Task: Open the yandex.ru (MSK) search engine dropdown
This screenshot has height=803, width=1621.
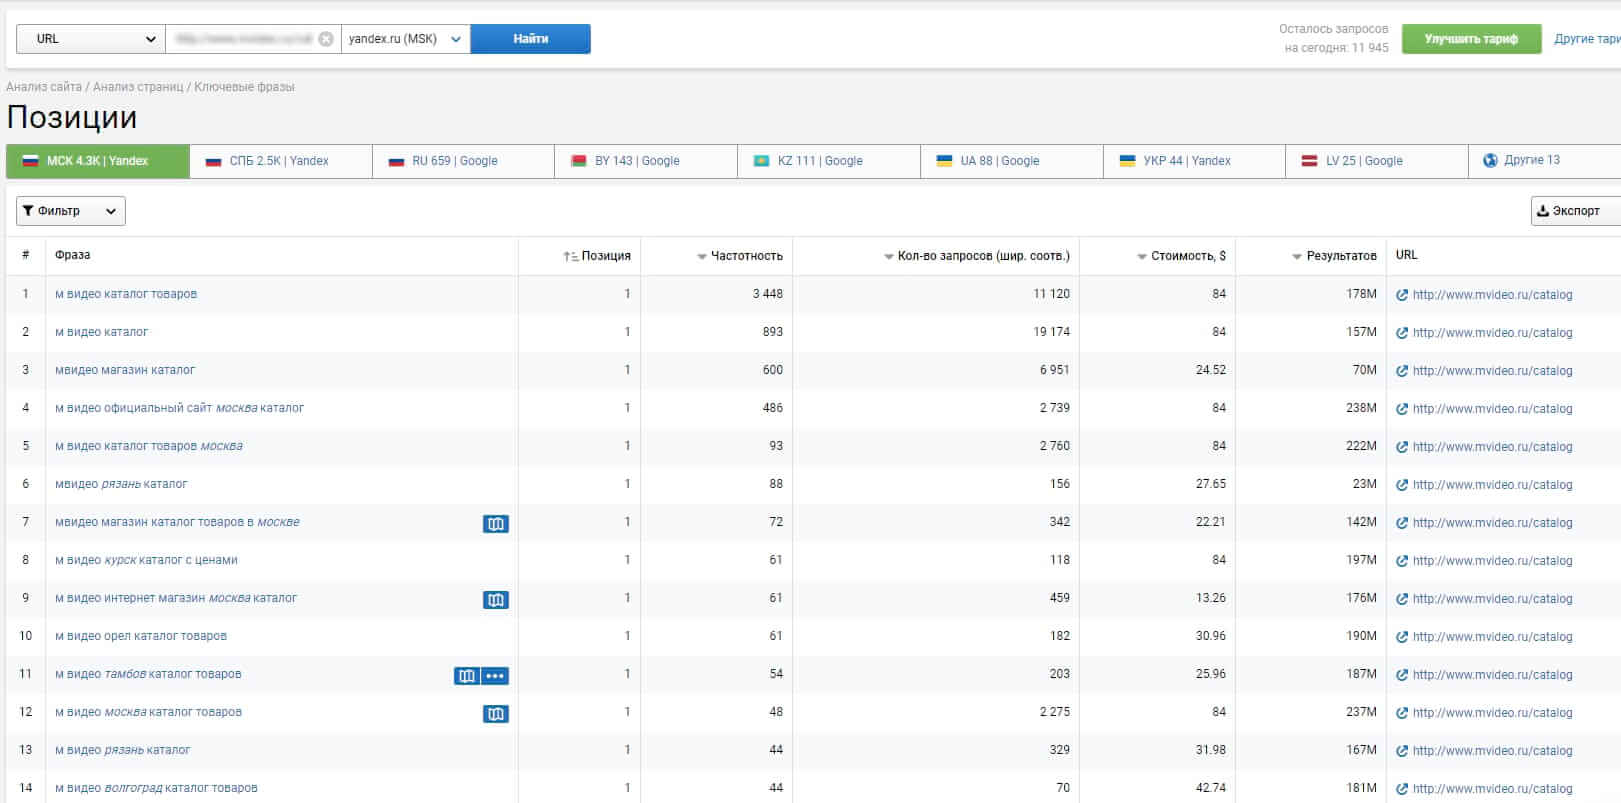Action: click(x=405, y=39)
